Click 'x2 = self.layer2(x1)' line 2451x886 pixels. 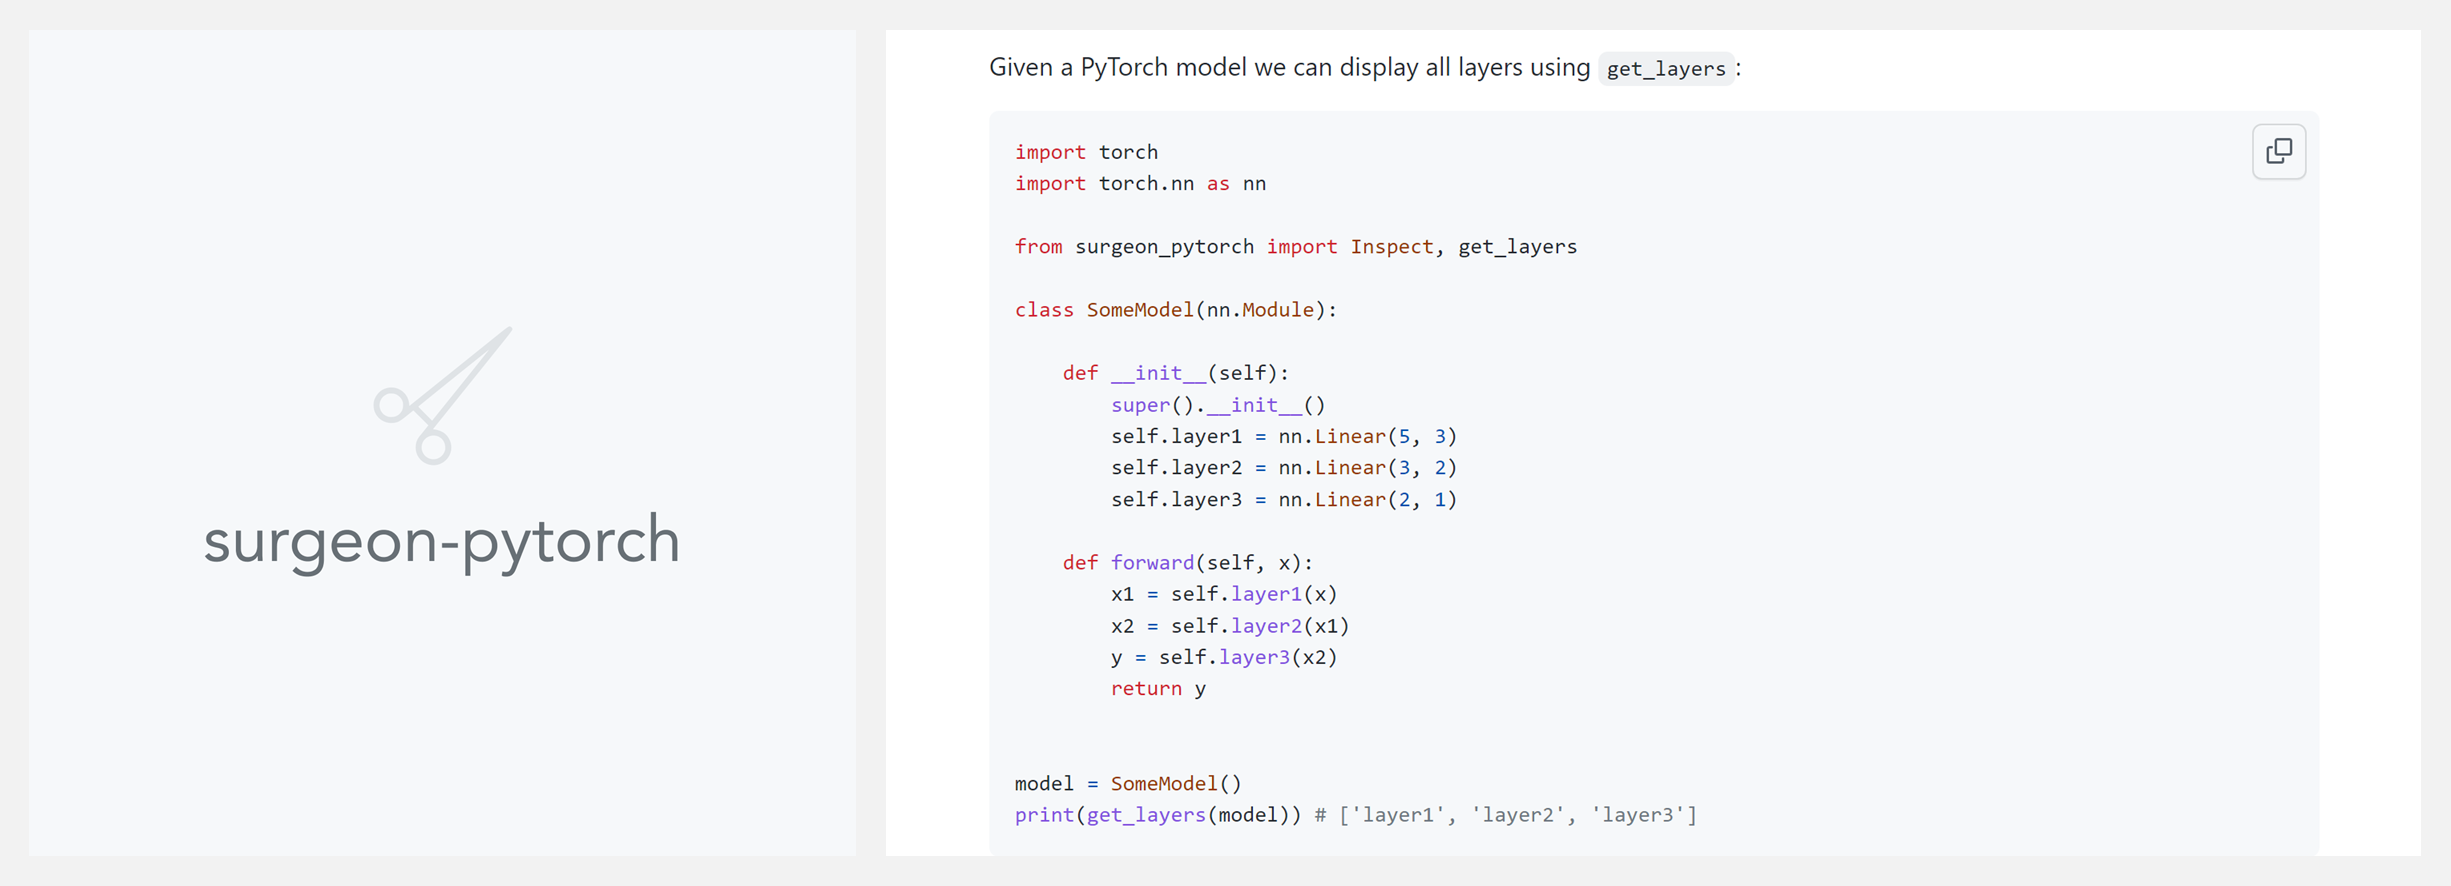1229,626
